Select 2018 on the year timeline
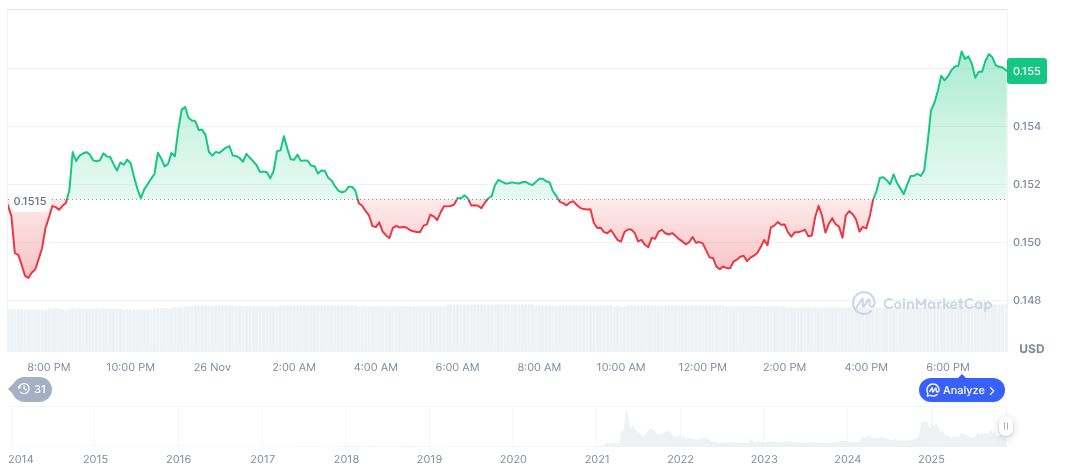Viewport: 1072px width, 470px height. coord(346,459)
